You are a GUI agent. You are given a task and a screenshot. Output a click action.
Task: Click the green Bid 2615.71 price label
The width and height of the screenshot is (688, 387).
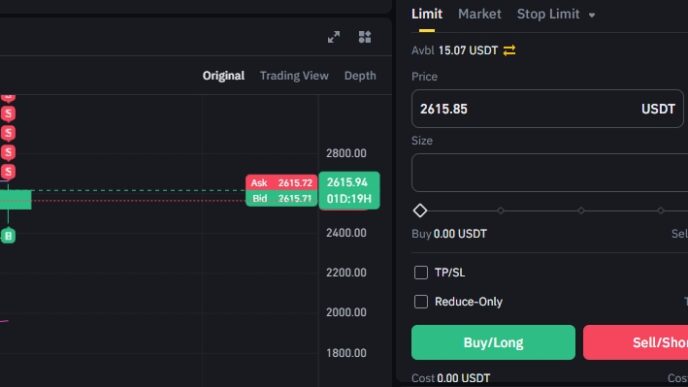pos(281,198)
